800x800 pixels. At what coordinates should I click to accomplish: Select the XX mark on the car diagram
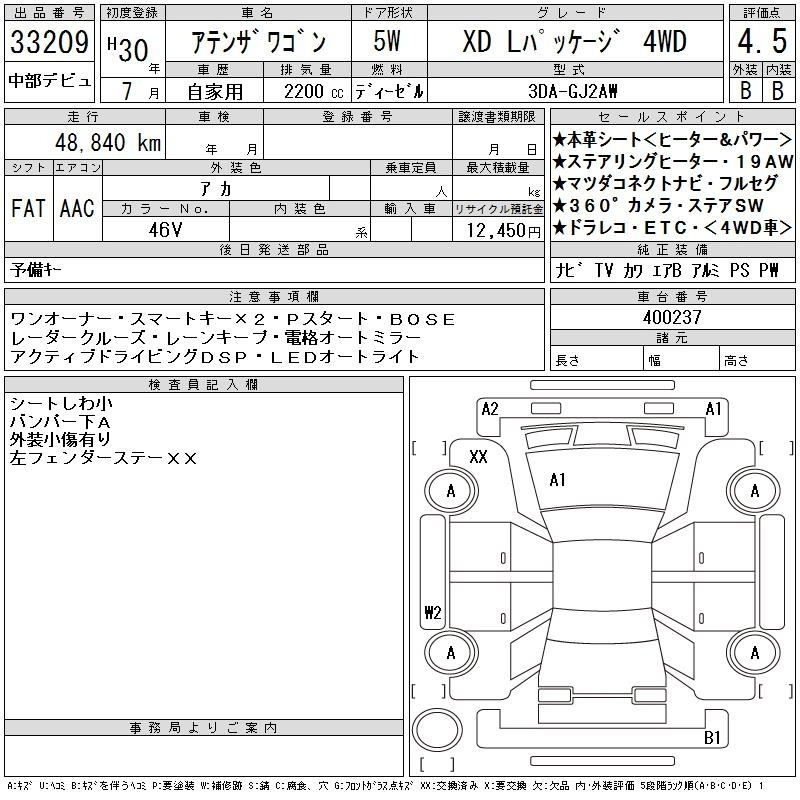(x=478, y=456)
